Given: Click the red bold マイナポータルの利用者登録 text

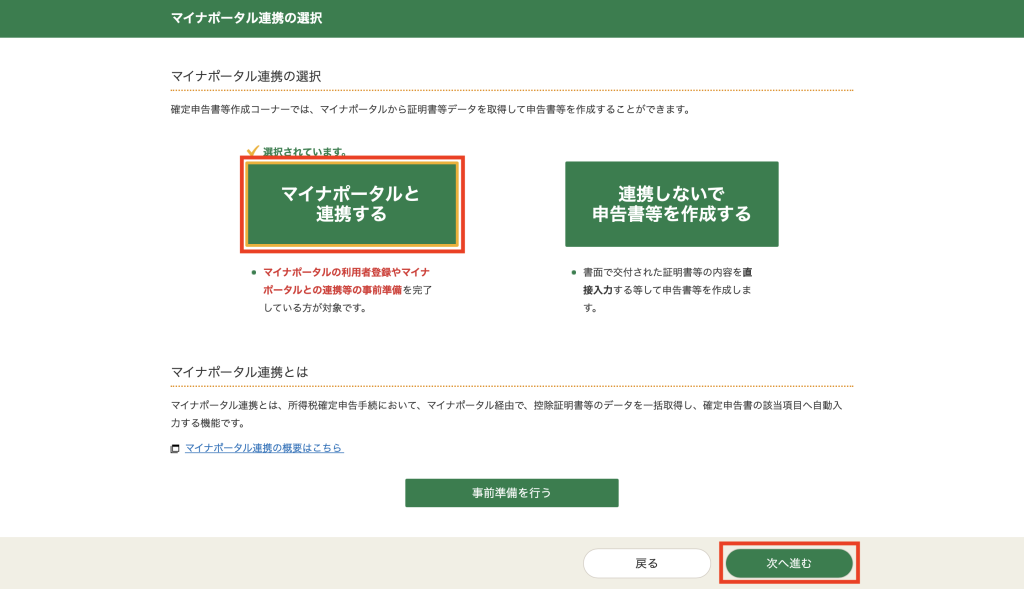Looking at the screenshot, I should tap(346, 272).
